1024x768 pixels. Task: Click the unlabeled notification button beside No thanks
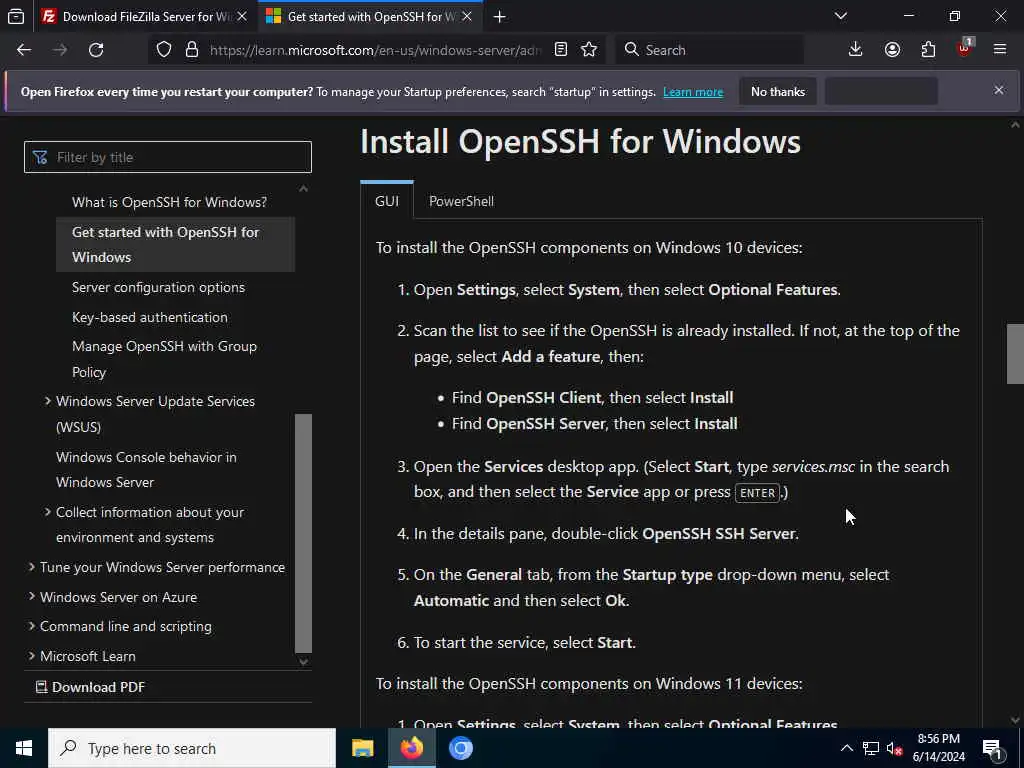tap(881, 91)
